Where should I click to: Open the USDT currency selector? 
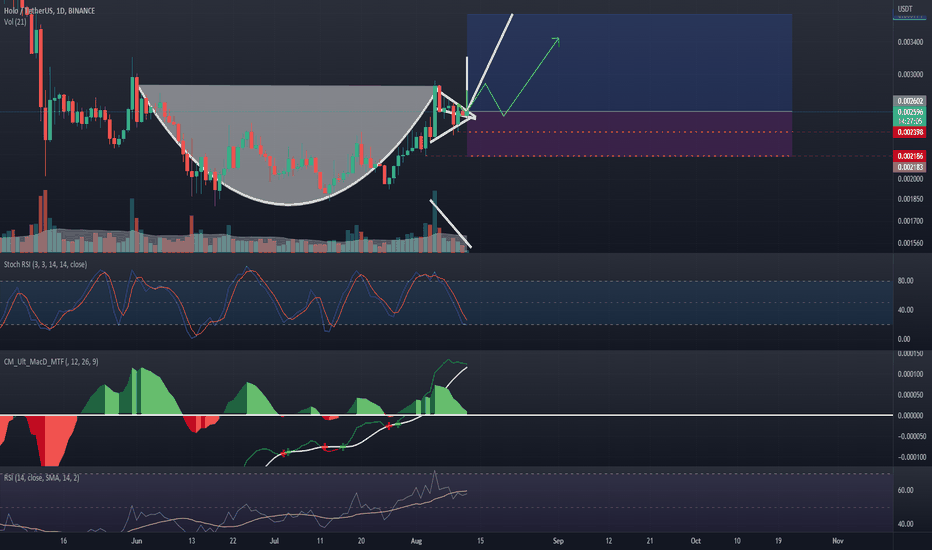(x=905, y=9)
